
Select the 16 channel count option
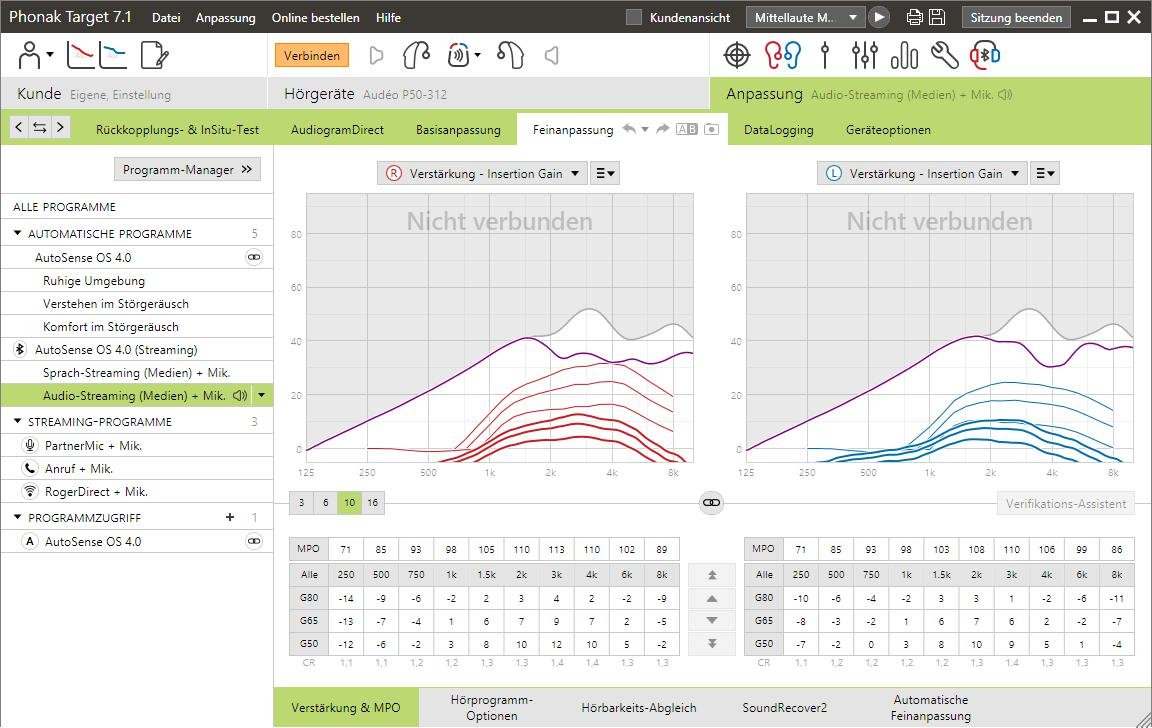point(372,503)
